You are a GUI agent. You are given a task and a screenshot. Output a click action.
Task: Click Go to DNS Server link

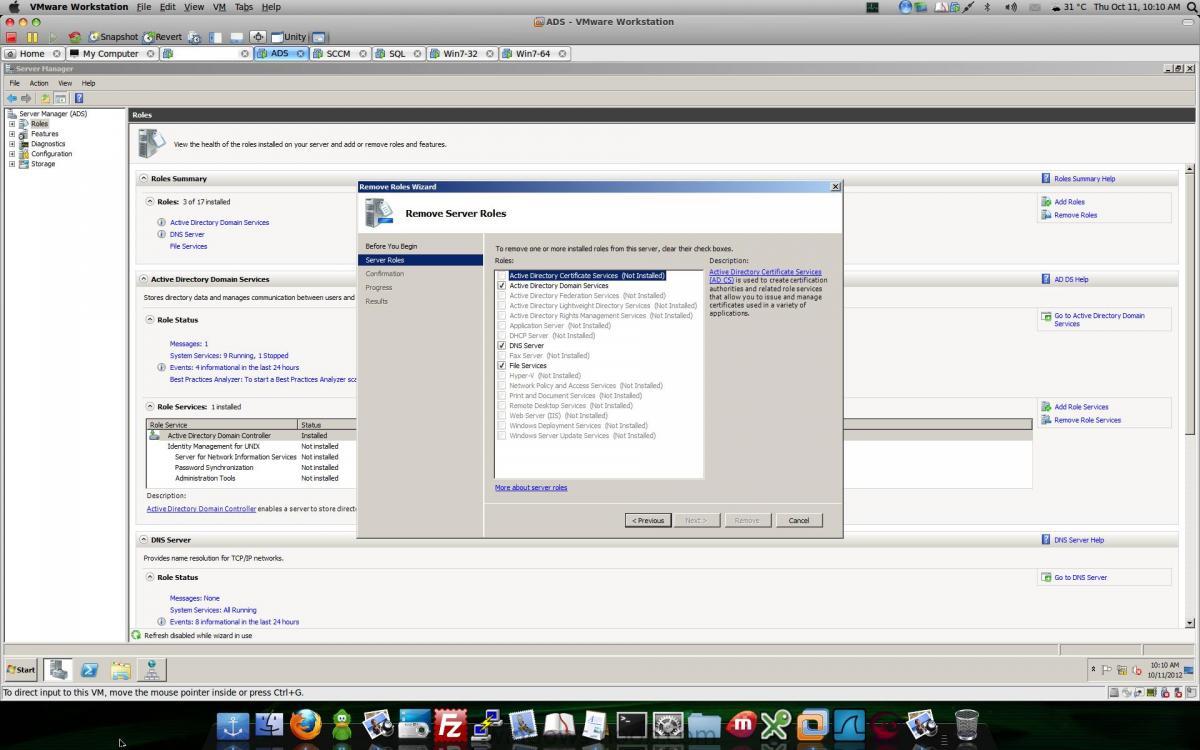(1080, 578)
